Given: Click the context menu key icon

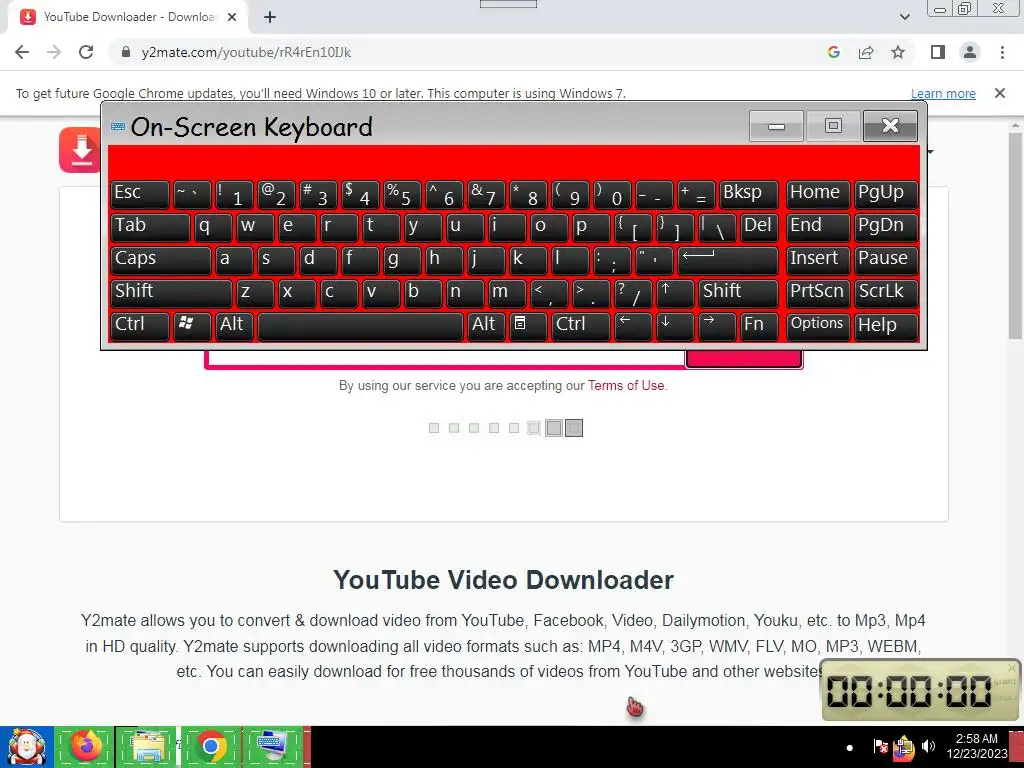Looking at the screenshot, I should click(528, 325).
